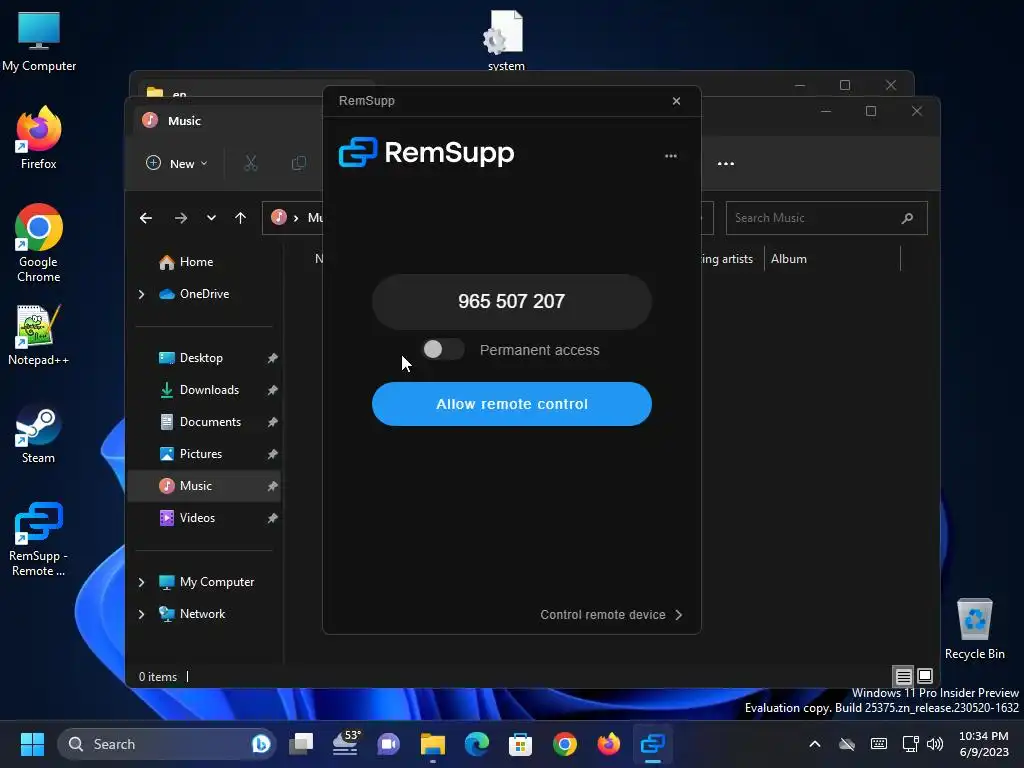Click the Bing icon in taskbar search
Viewport: 1024px width, 768px height.
(x=261, y=744)
